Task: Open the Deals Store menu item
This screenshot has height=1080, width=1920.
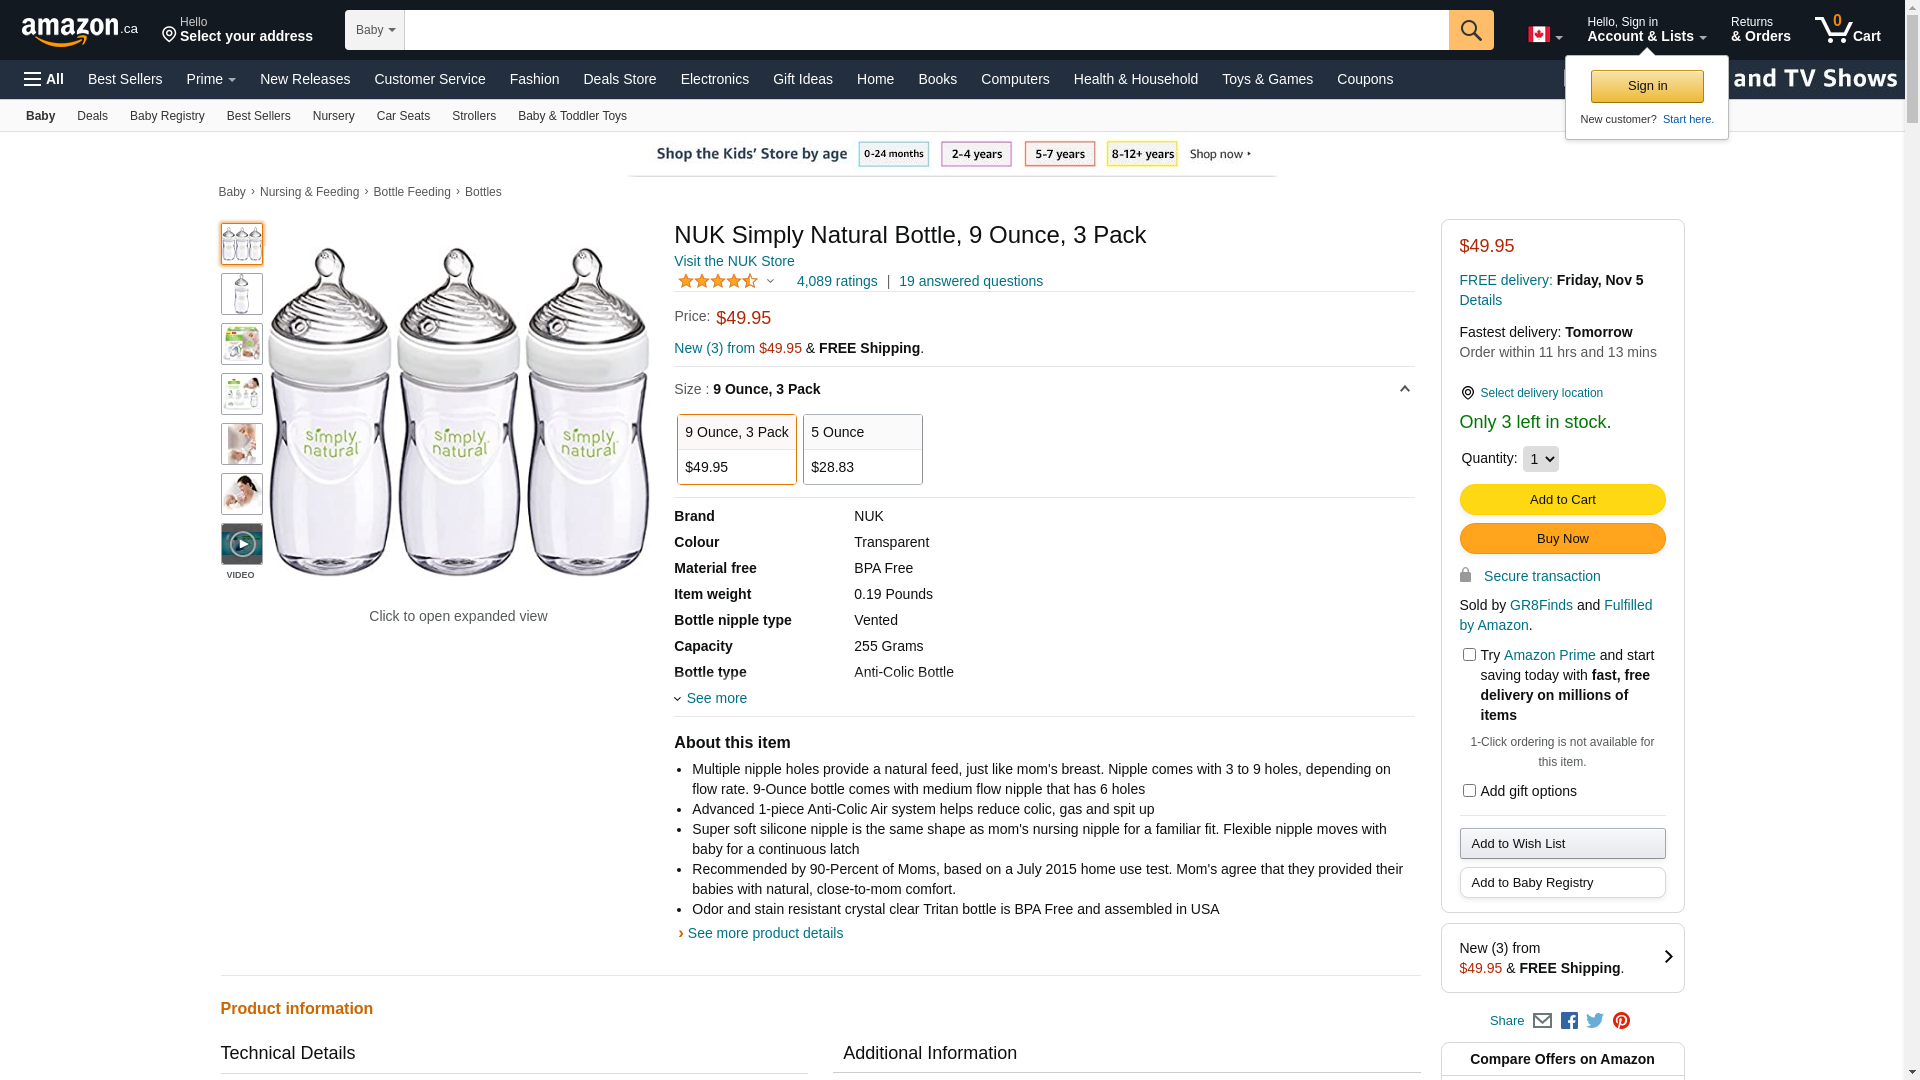Action: point(619,79)
